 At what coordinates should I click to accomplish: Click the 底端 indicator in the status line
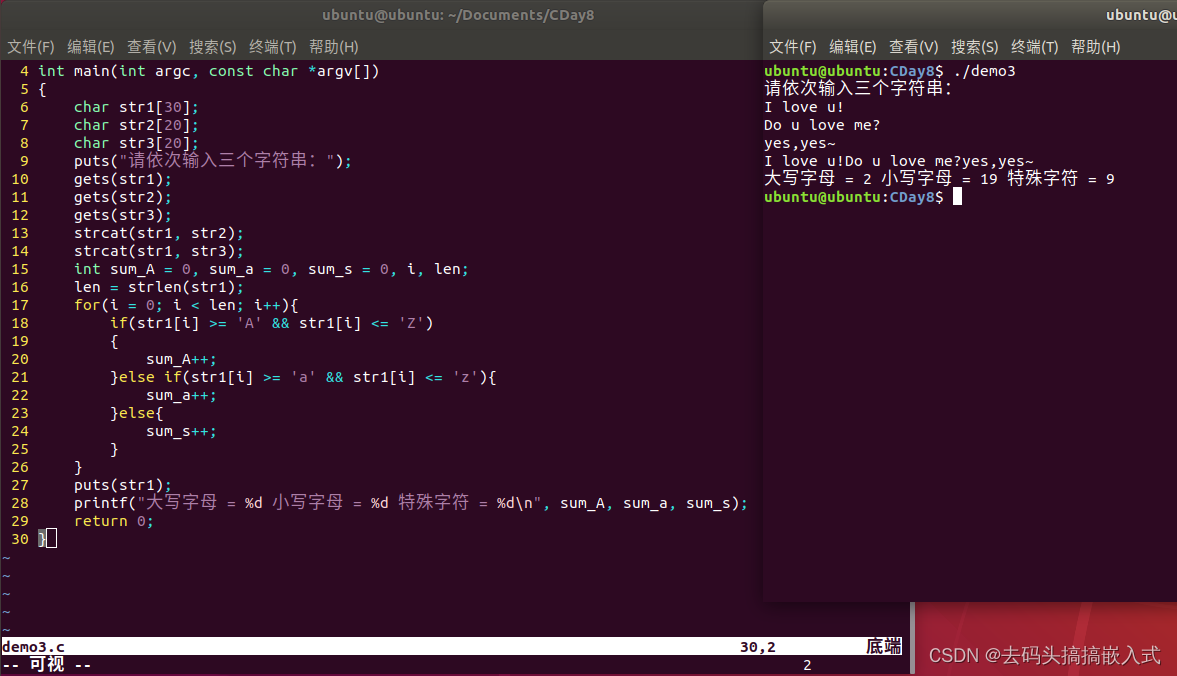tap(884, 646)
